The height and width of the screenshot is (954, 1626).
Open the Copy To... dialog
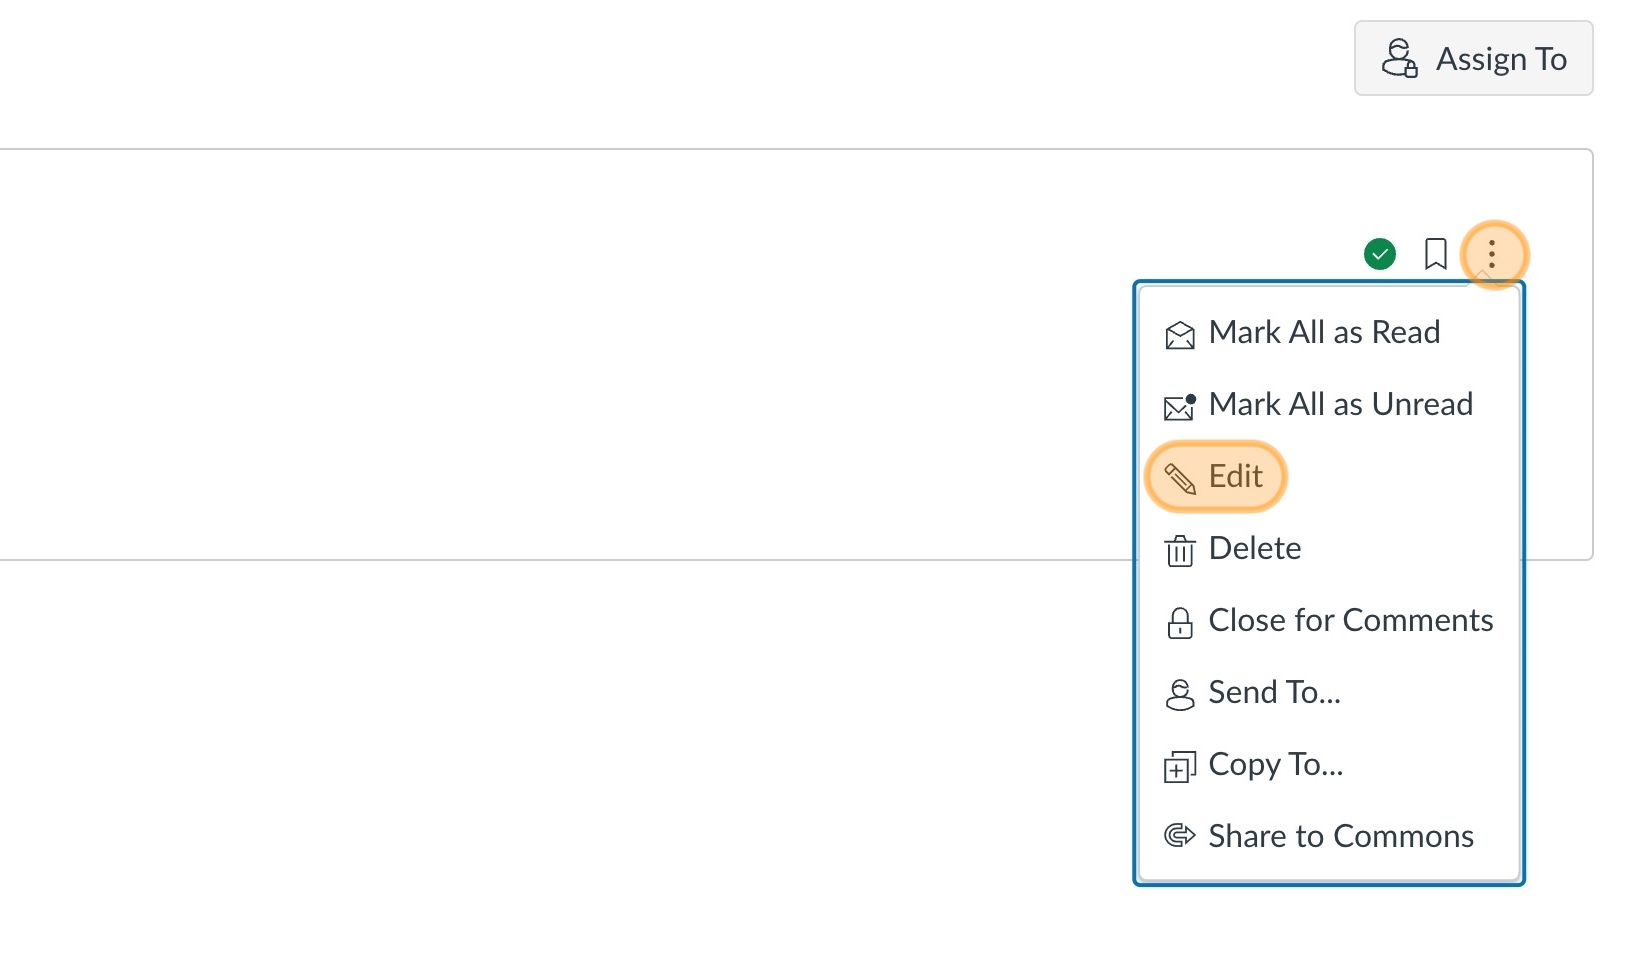[x=1275, y=766]
